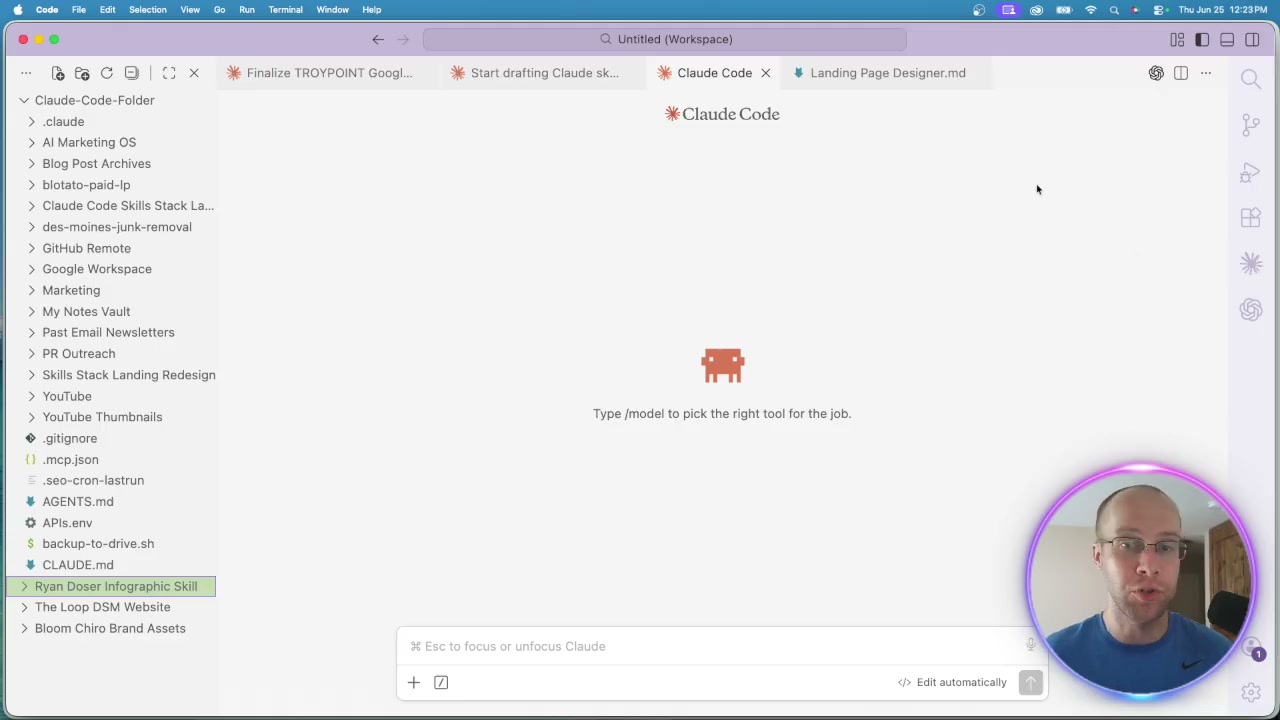Click the slash commands button

(441, 682)
